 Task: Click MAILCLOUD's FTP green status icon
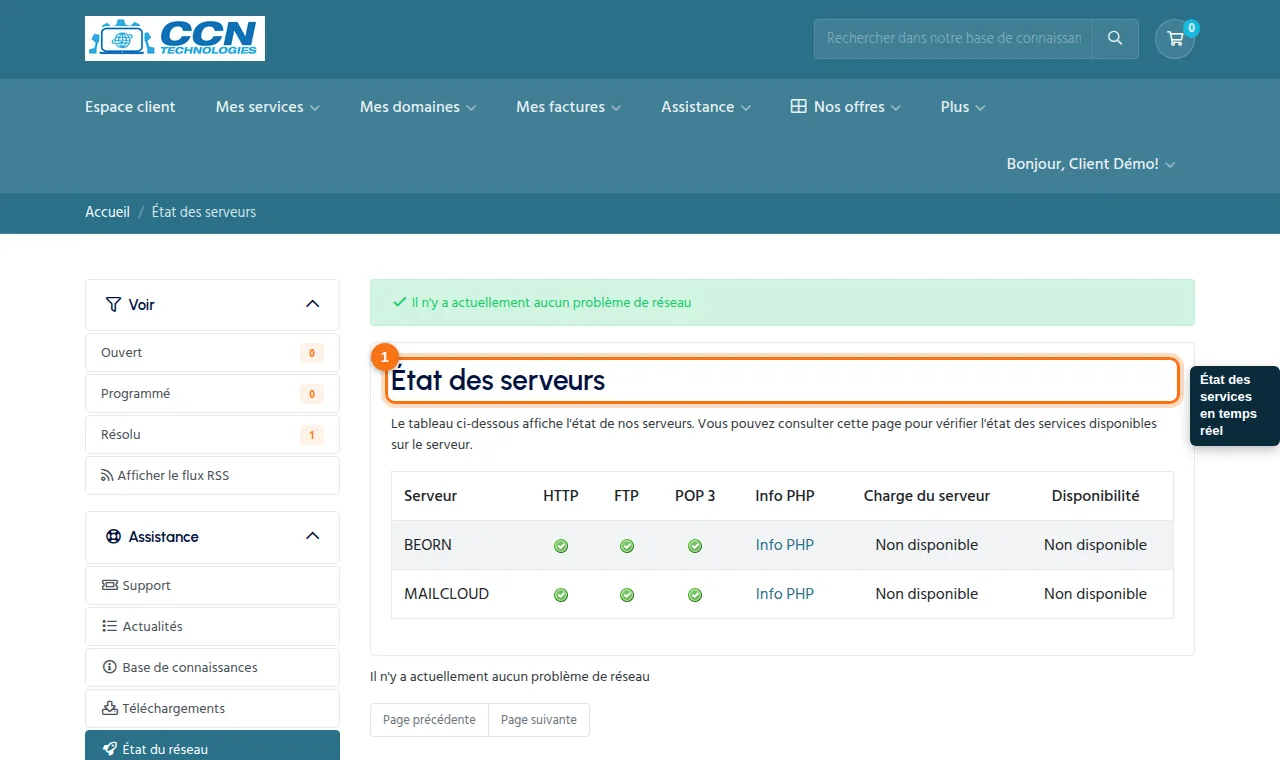tap(627, 595)
